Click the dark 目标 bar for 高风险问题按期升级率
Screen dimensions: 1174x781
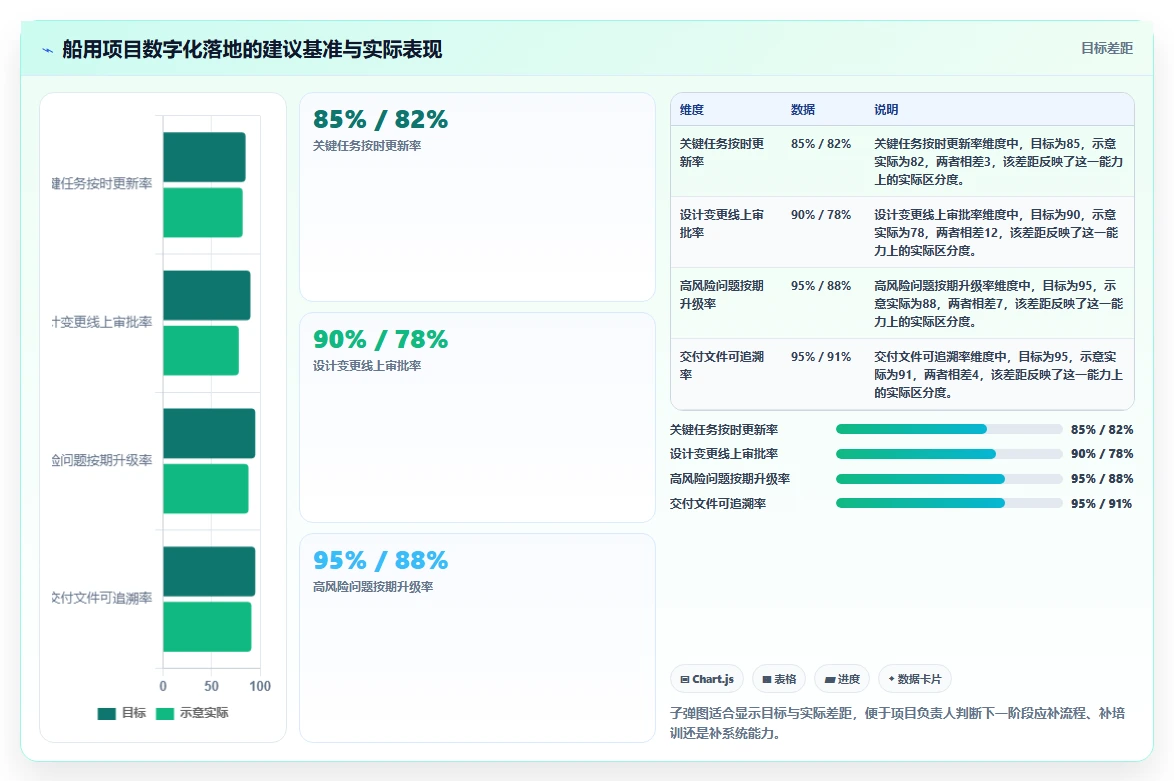coord(209,433)
